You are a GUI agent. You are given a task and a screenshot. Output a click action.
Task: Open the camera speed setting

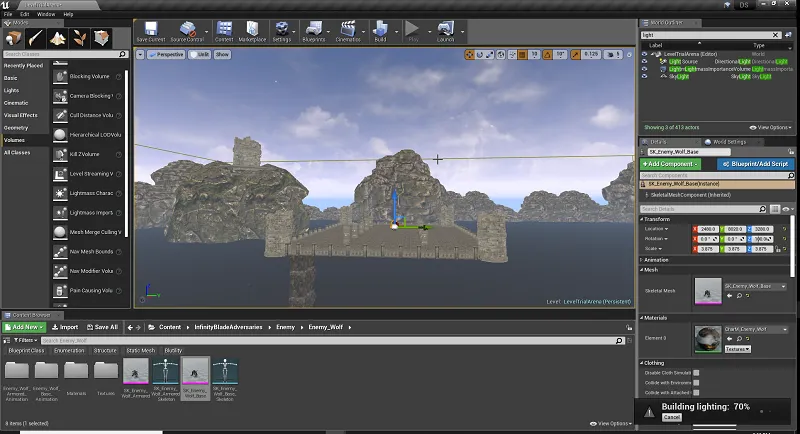[x=613, y=55]
